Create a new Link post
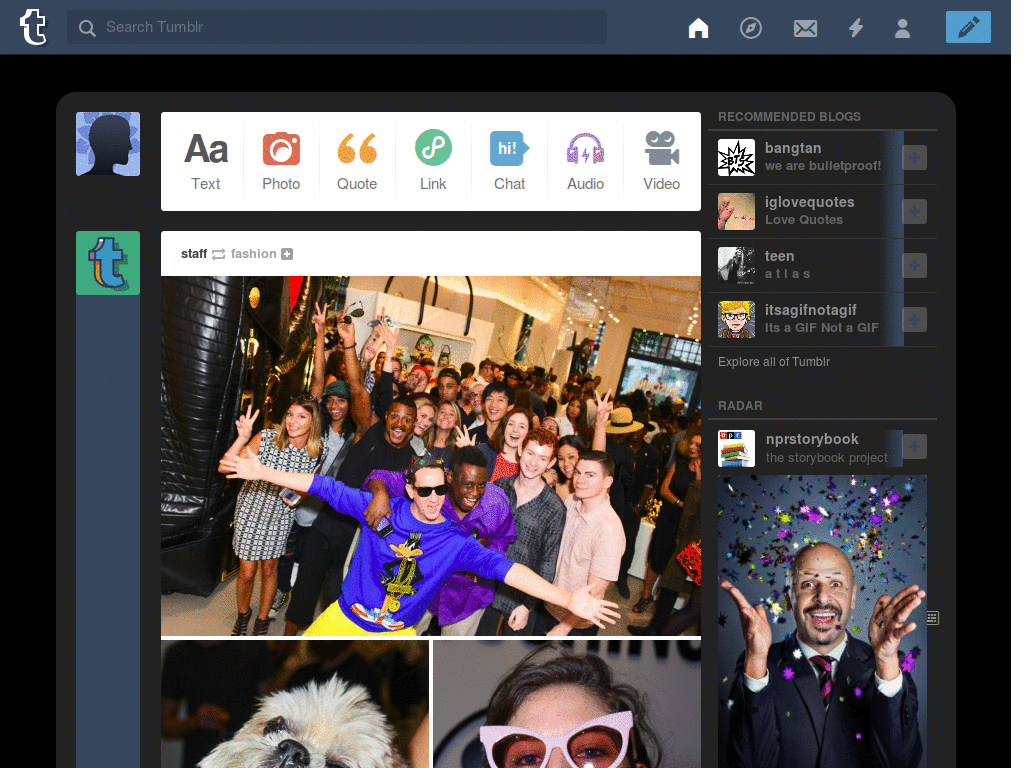This screenshot has height=768, width=1024. click(433, 161)
